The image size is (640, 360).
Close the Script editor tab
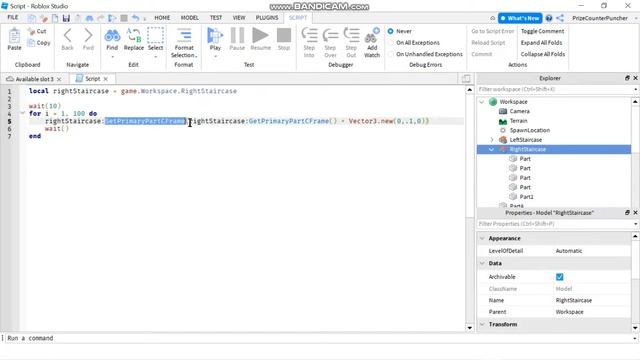point(106,79)
